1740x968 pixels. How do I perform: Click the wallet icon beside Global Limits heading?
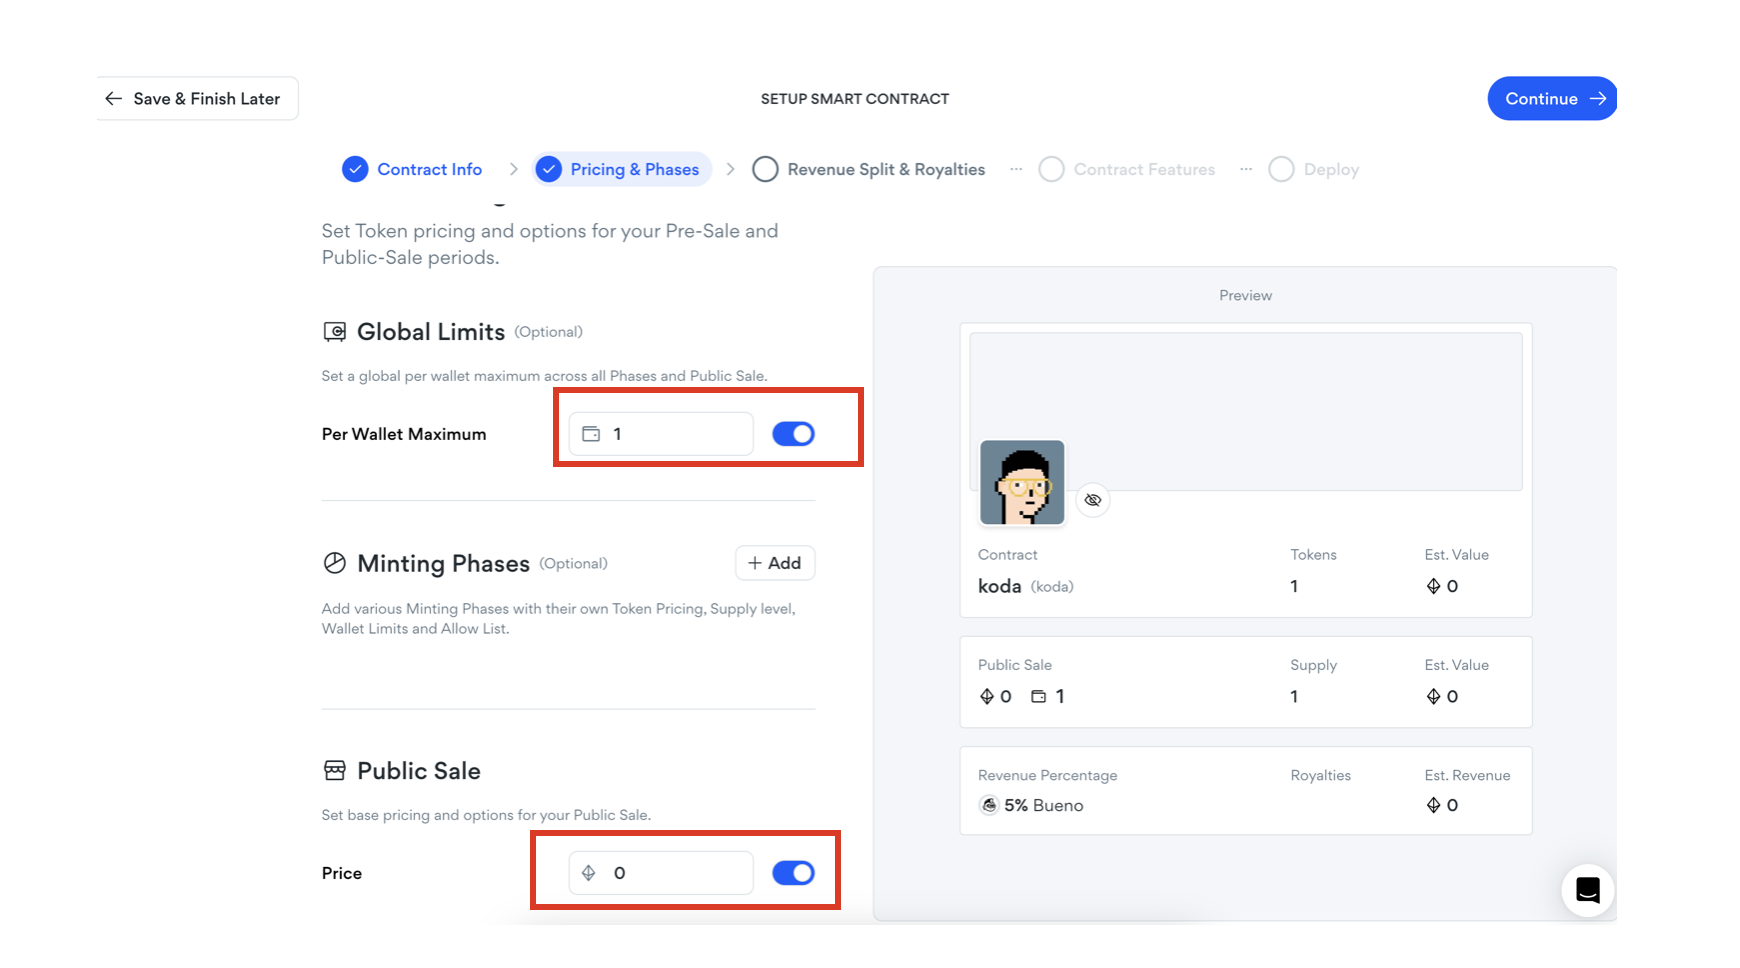click(x=334, y=331)
